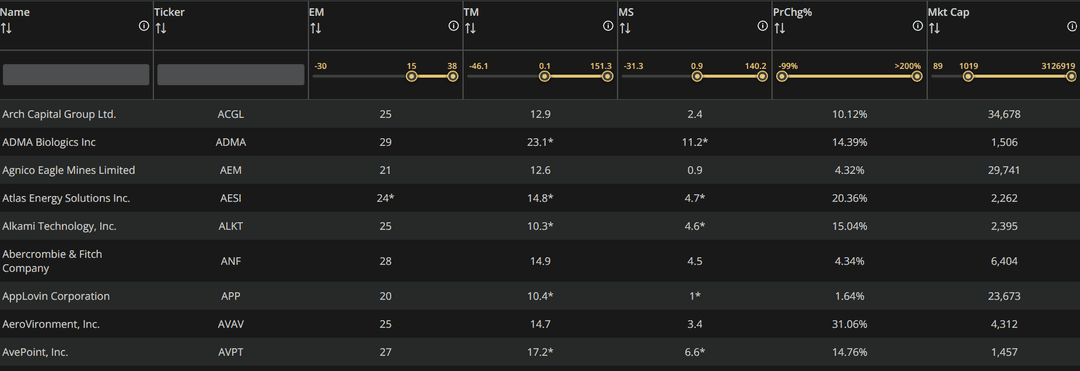Open info icon for PrChg% column
1080x371 pixels.
tap(917, 26)
